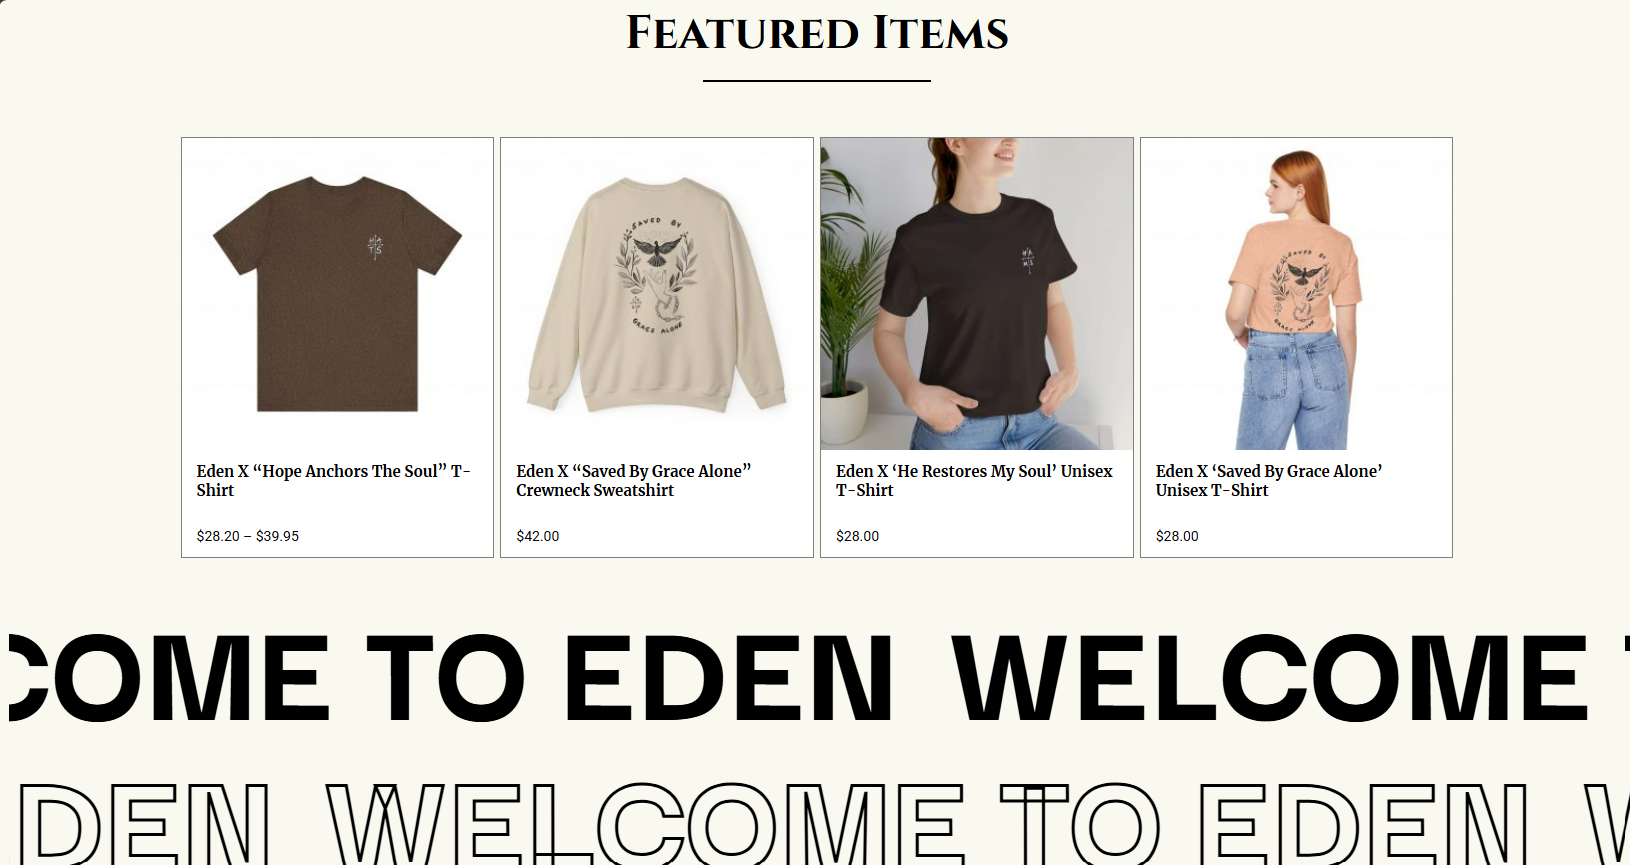Image resolution: width=1630 pixels, height=865 pixels.
Task: Click the dove graphic on beige sweatshirt
Action: click(x=656, y=252)
